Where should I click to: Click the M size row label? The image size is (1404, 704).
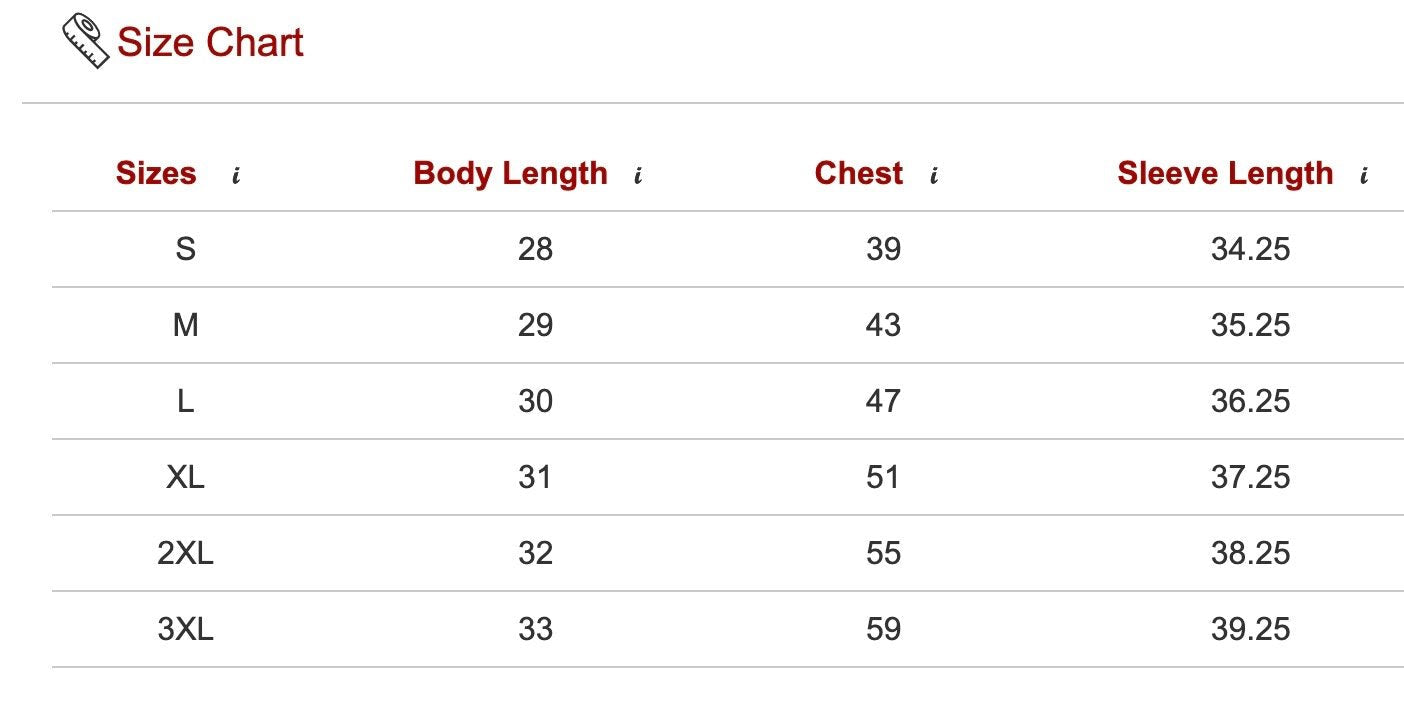[x=185, y=325]
